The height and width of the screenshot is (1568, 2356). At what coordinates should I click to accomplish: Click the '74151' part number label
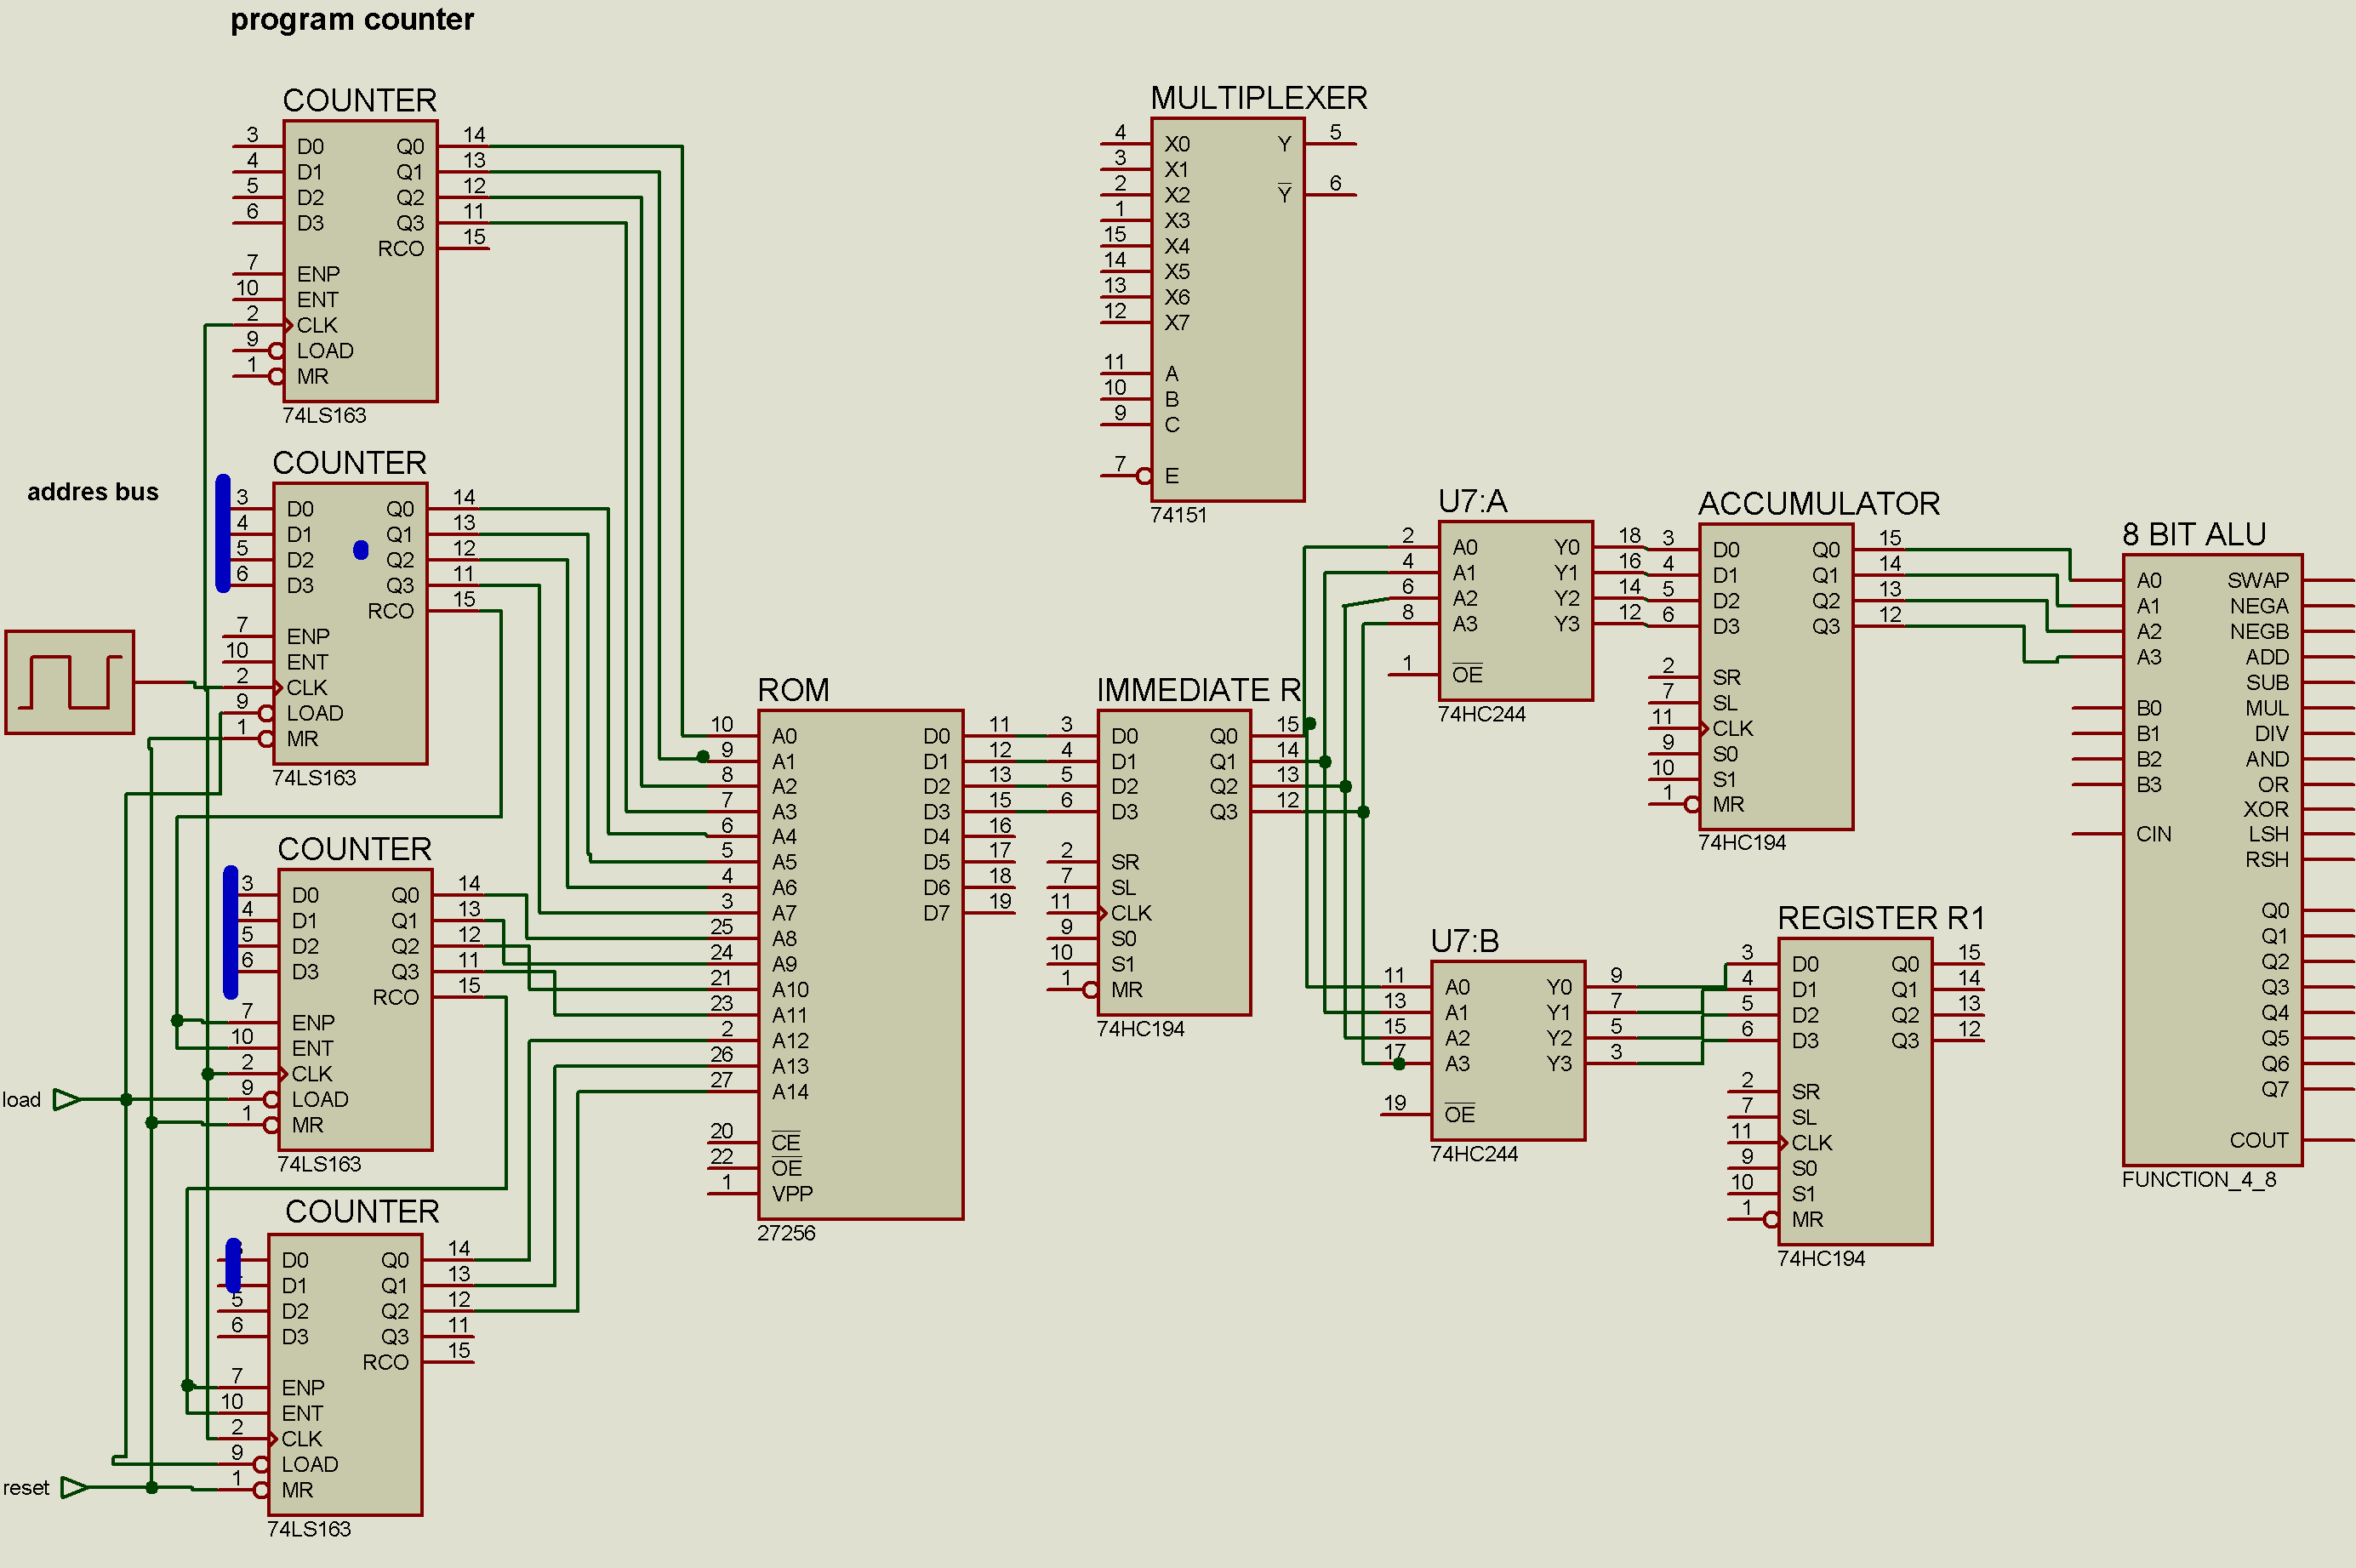[x=1178, y=515]
